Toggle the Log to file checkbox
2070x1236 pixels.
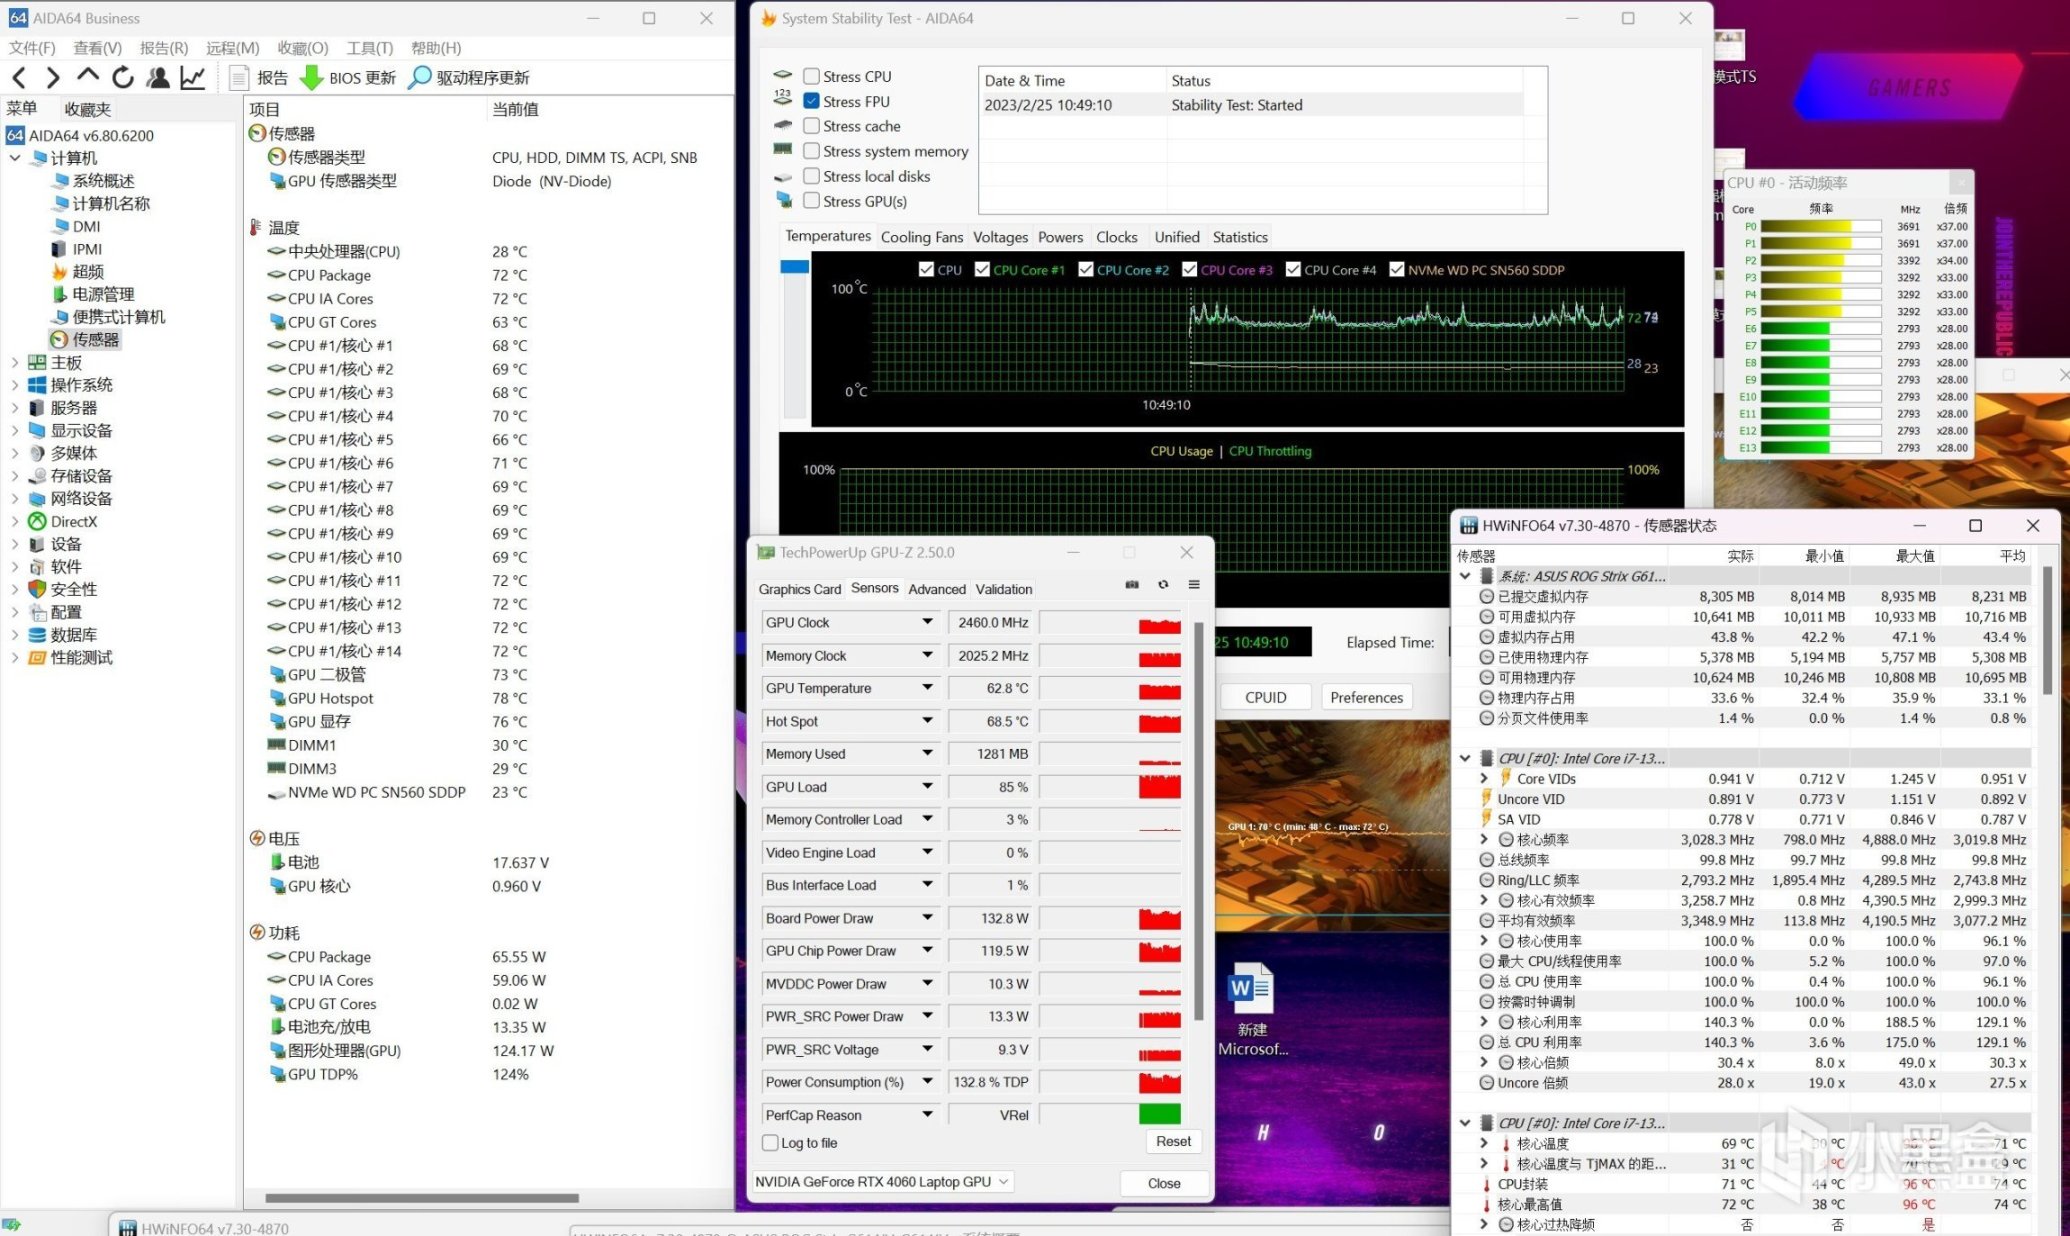[x=770, y=1143]
